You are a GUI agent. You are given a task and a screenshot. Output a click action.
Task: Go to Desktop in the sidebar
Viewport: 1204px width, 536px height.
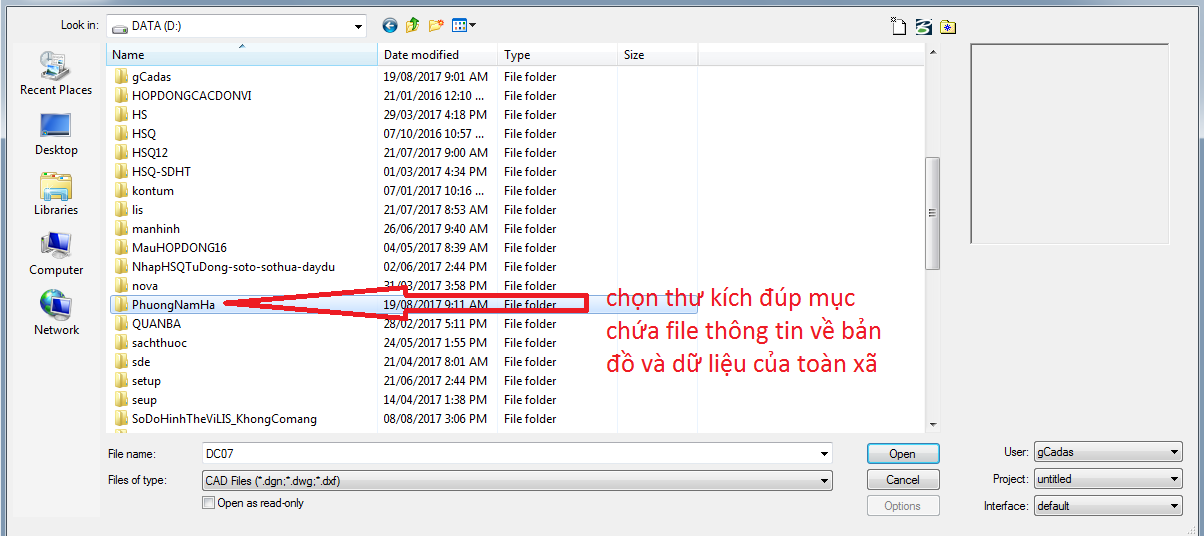(x=56, y=134)
